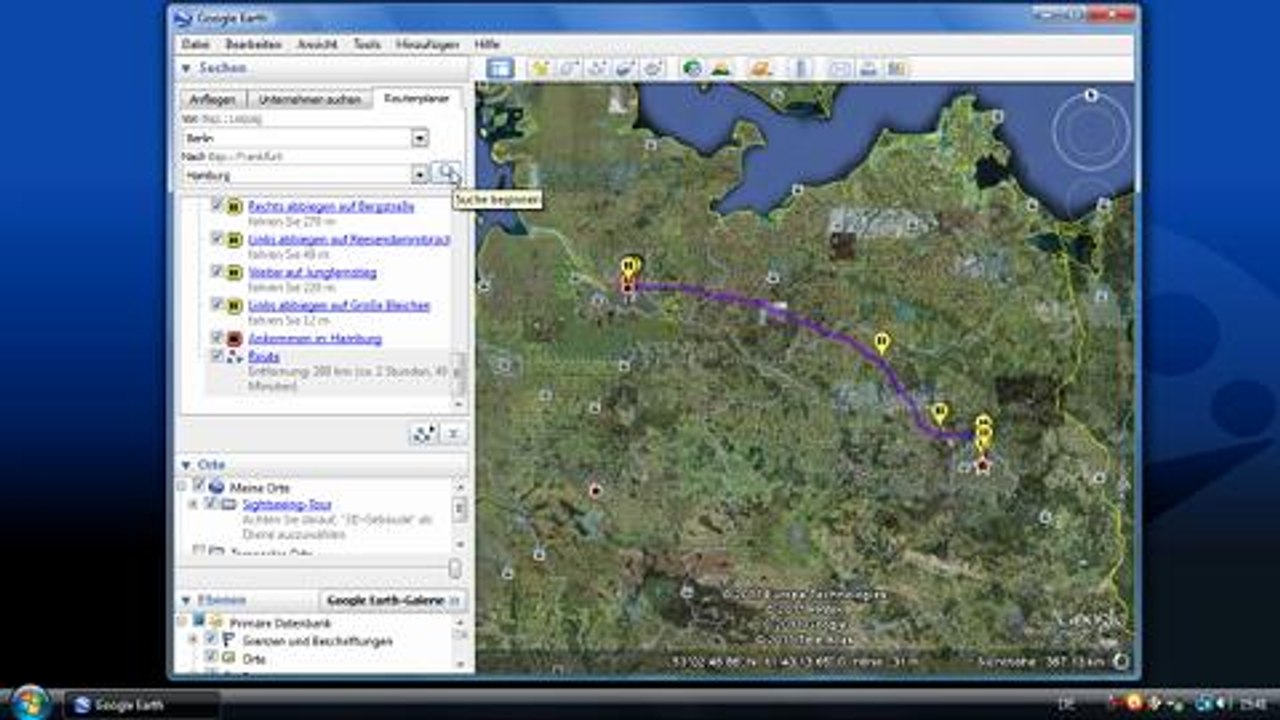This screenshot has height=720, width=1280.
Task: Click Google Earth taskbar button
Action: pos(142,704)
